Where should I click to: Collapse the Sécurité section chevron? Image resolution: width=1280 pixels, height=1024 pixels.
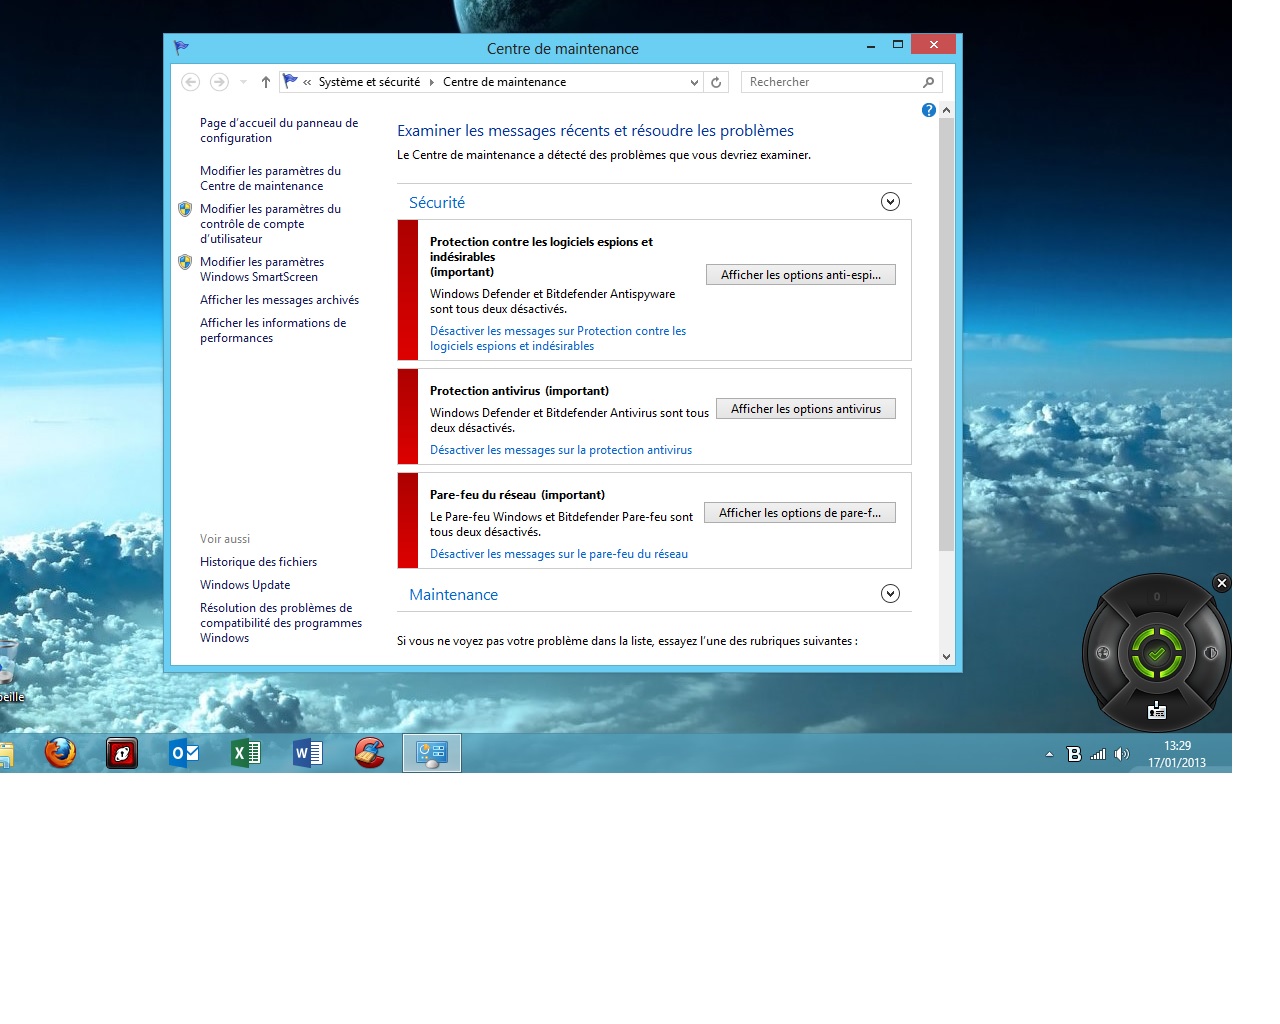pyautogui.click(x=890, y=202)
